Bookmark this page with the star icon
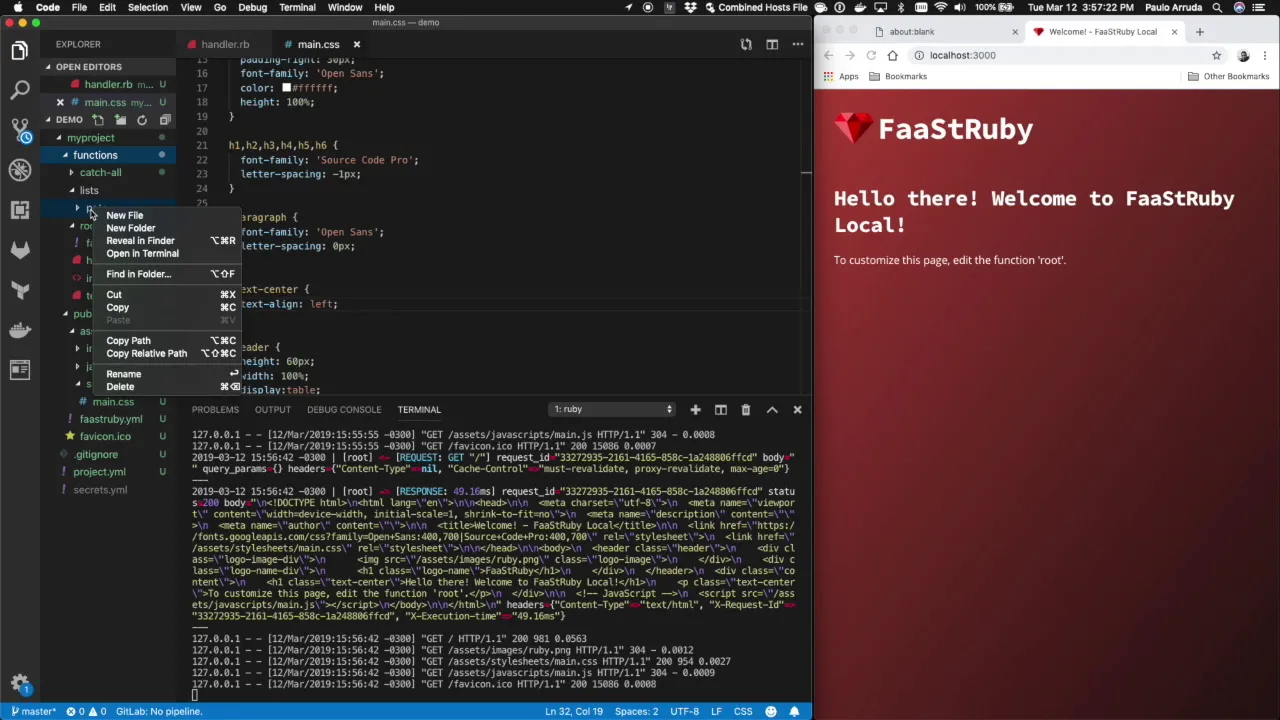This screenshot has width=1280, height=720. 1216,55
